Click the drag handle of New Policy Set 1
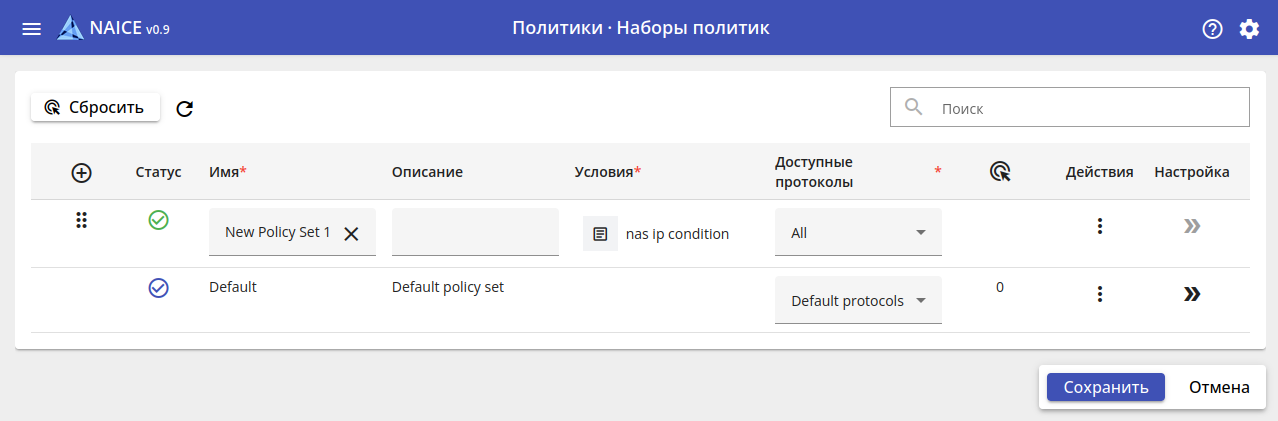 (82, 221)
